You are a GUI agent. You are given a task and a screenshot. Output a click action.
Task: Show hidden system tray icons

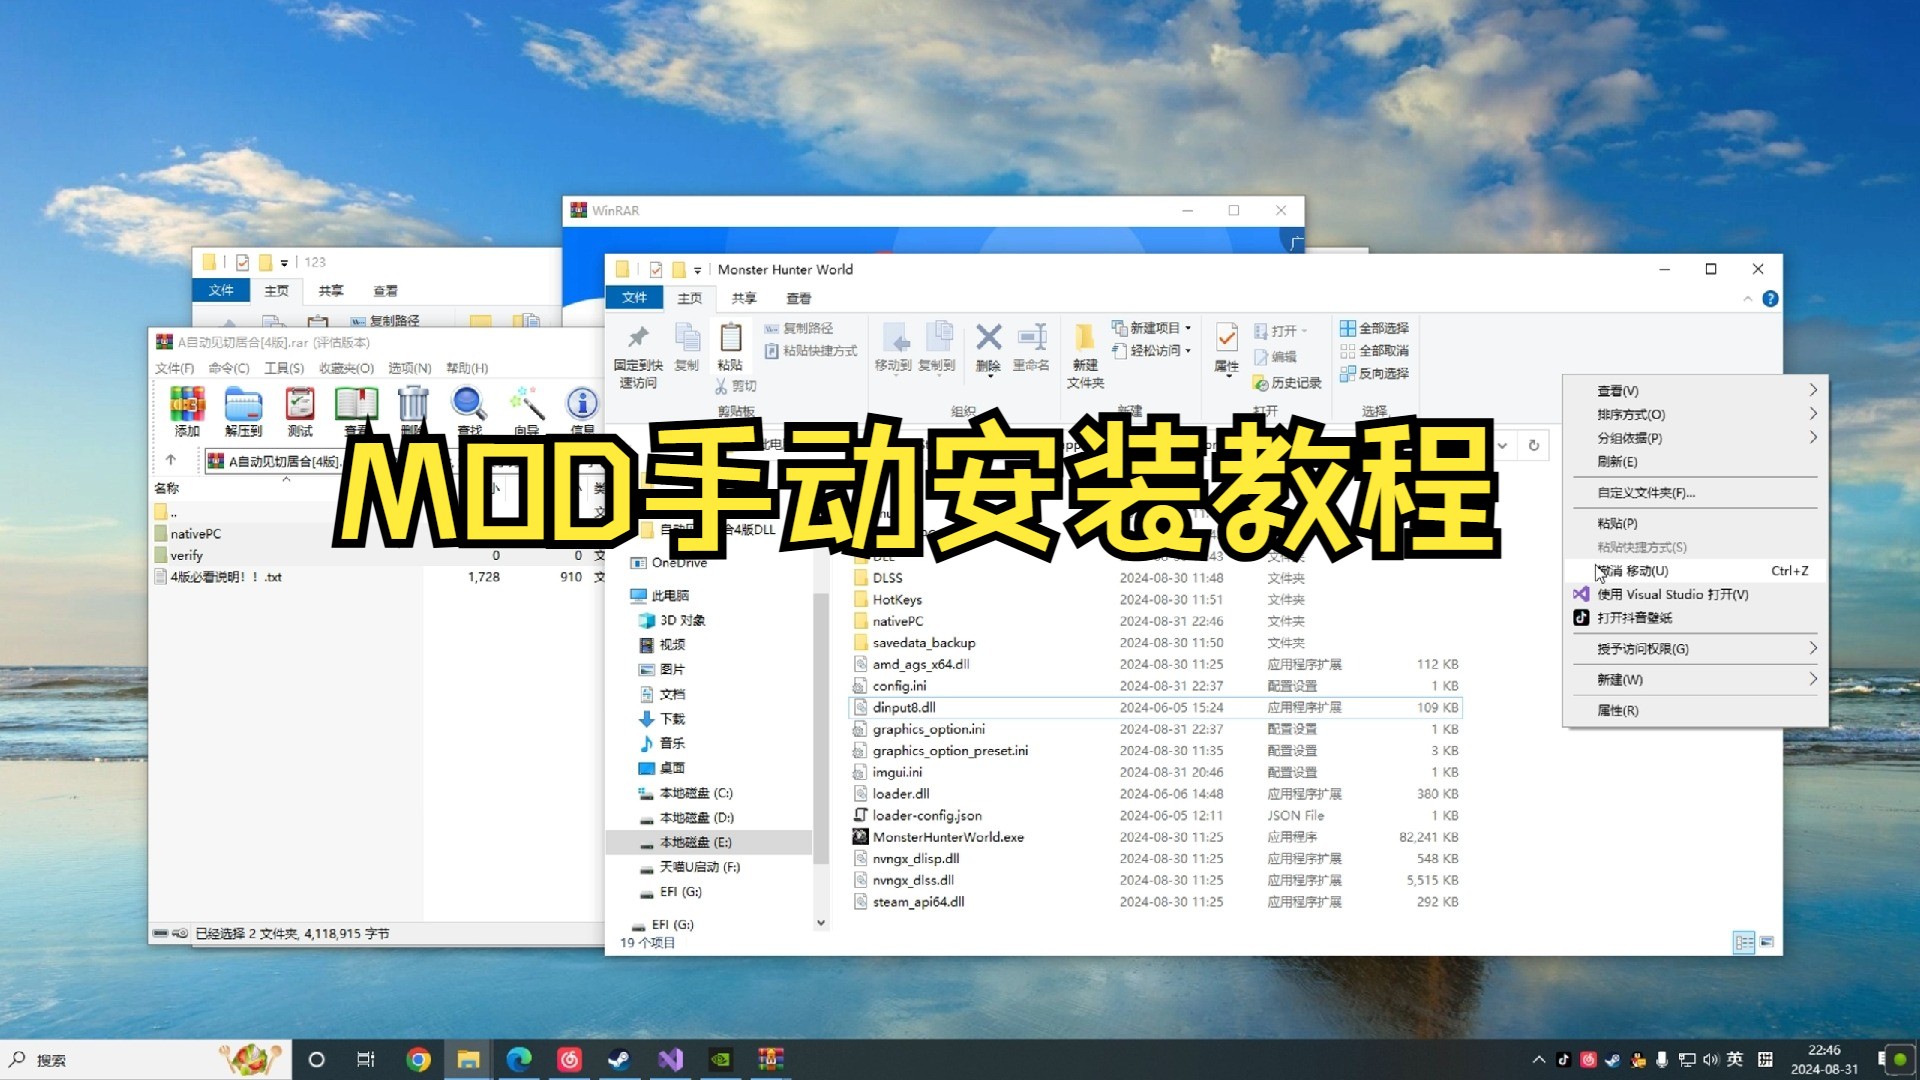[1538, 1060]
